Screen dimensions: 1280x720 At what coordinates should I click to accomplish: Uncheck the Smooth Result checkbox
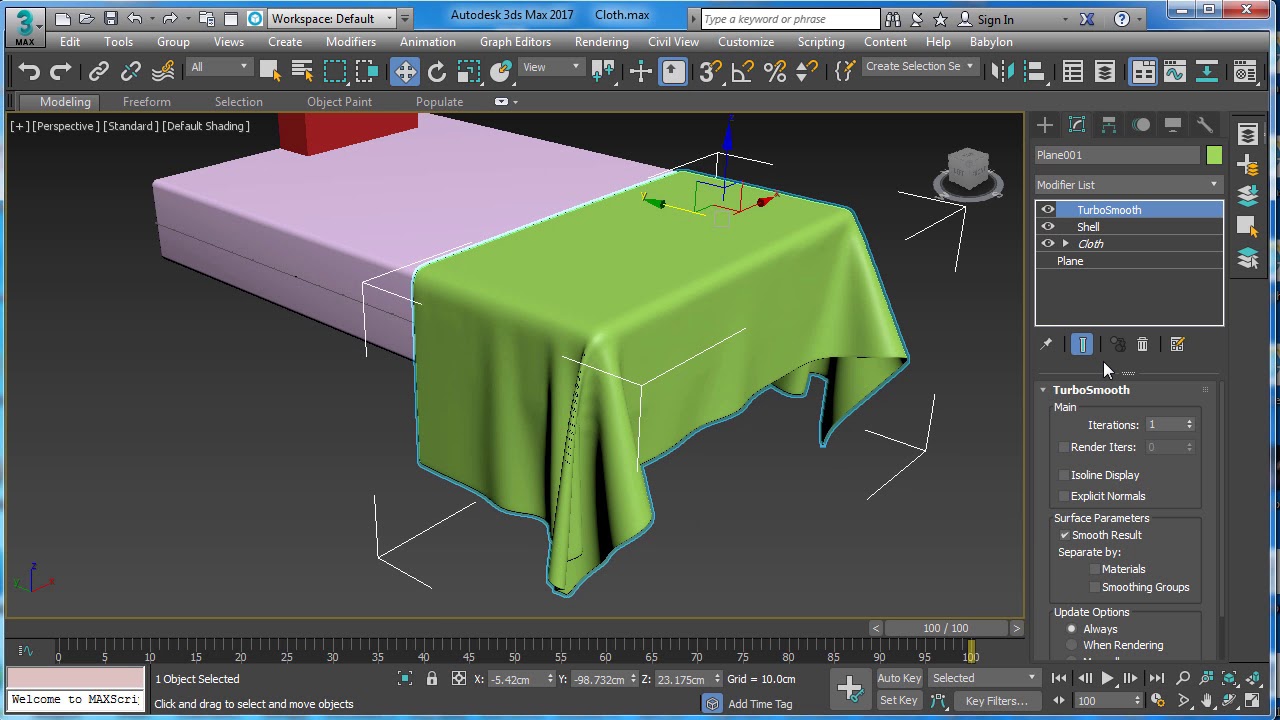1064,535
